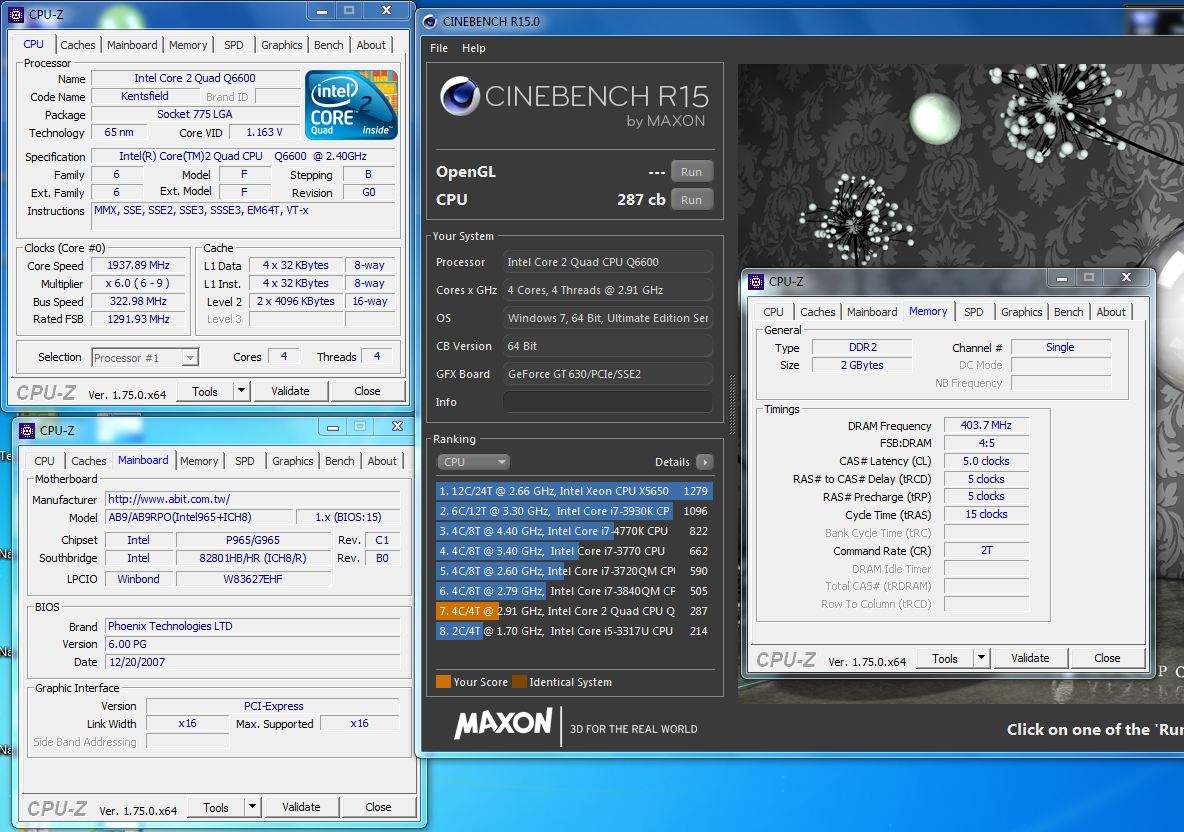Click Validate in Memory window
Viewport: 1184px width, 832px height.
click(1030, 658)
